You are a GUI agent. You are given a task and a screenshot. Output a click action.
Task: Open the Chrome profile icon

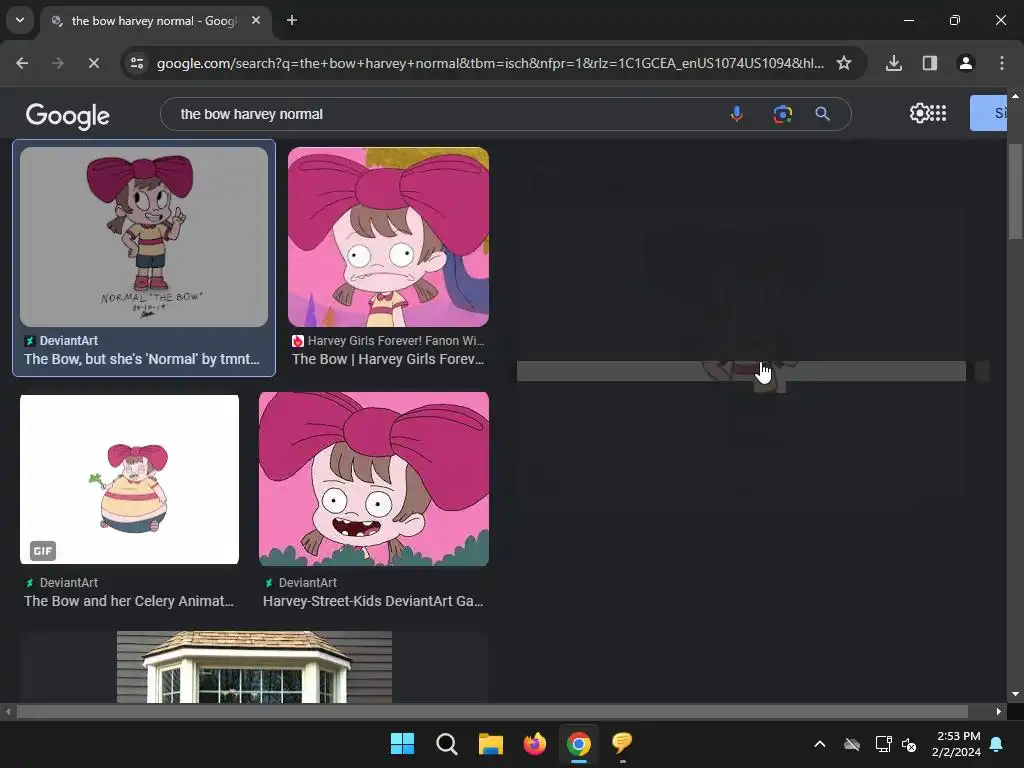(965, 63)
